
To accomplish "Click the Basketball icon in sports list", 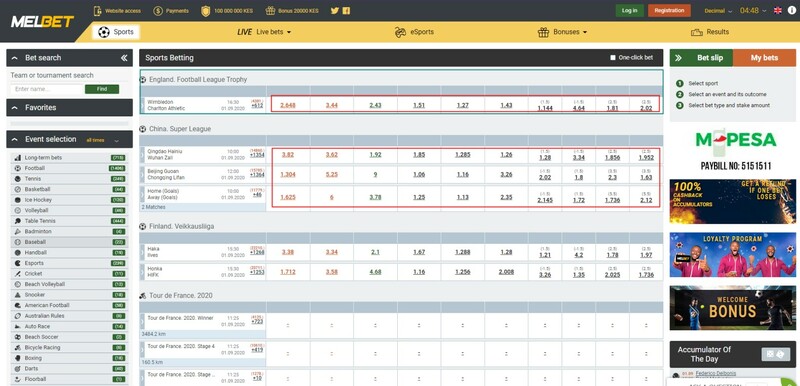I will pyautogui.click(x=18, y=189).
